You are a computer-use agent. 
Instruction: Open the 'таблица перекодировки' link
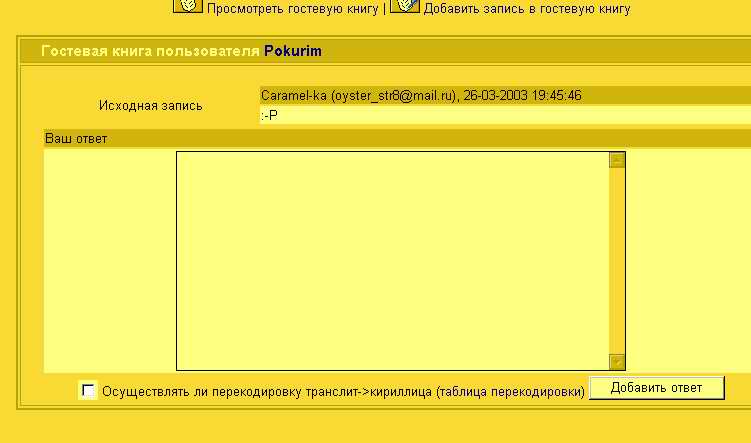coord(510,392)
